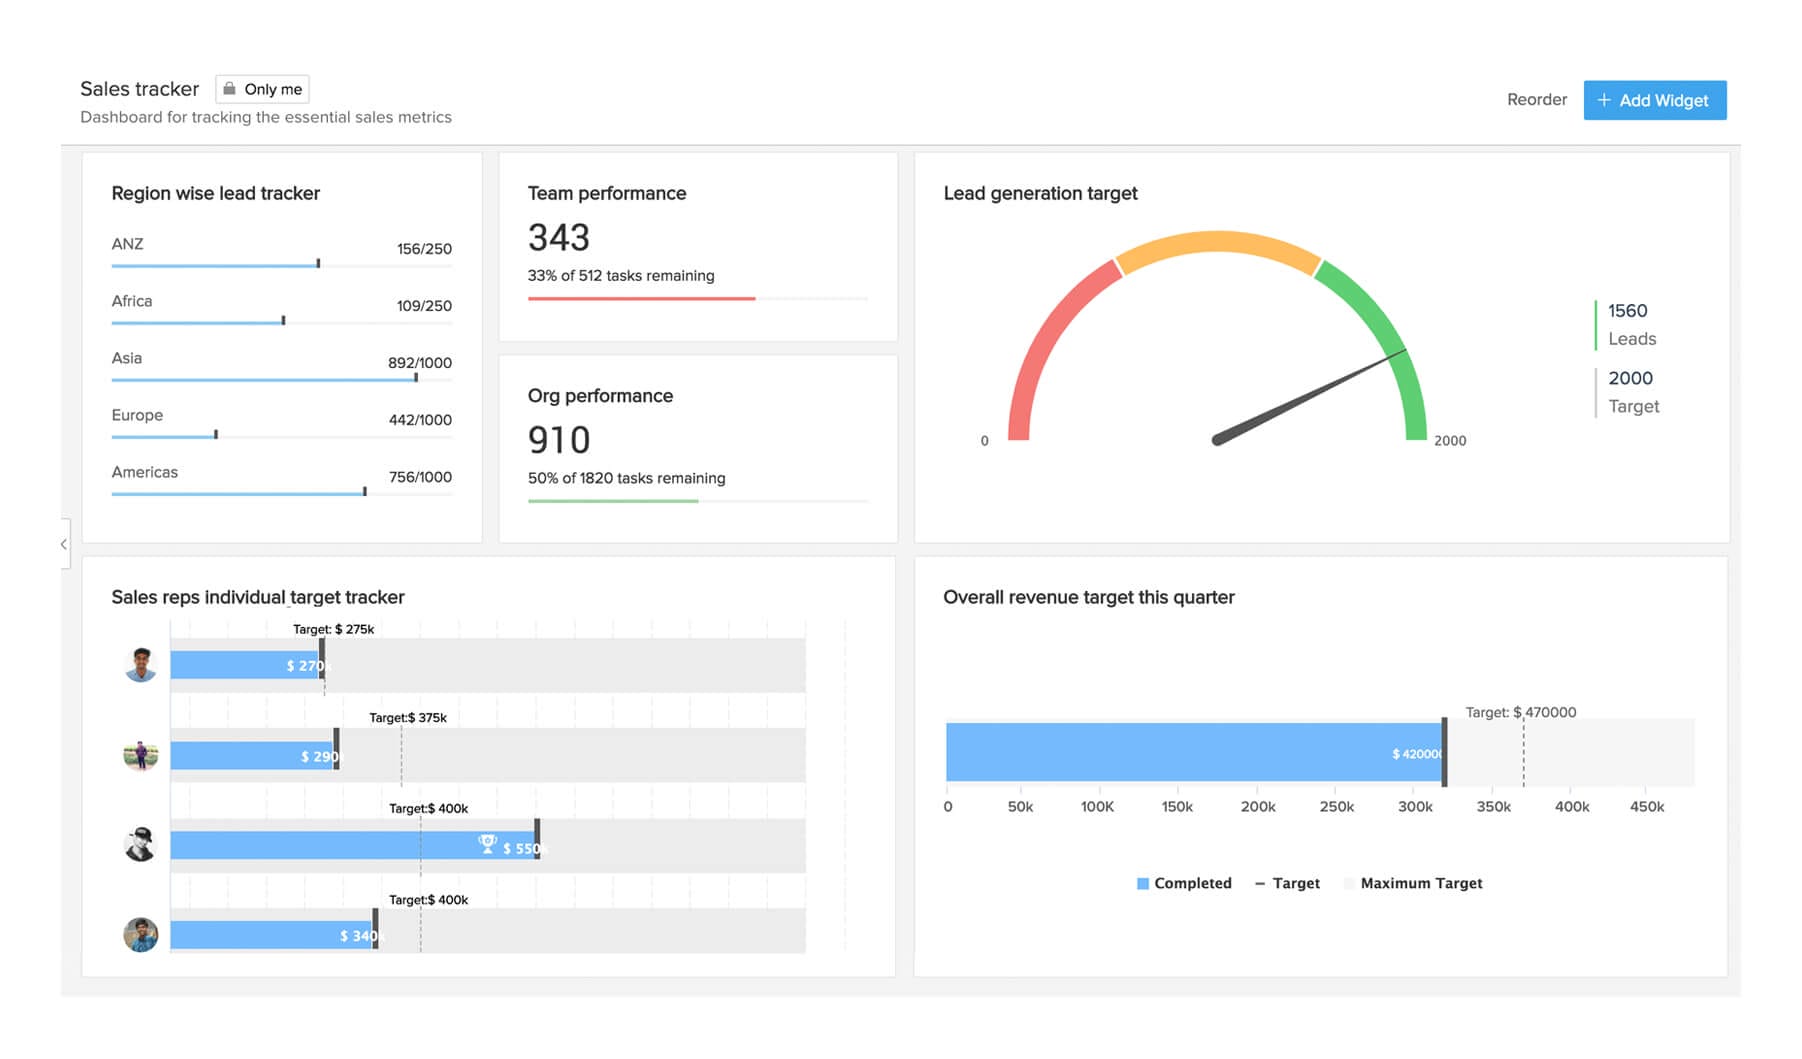Image resolution: width=1802 pixels, height=1059 pixels.
Task: Click the trophy icon on the $550k bar
Action: (x=487, y=845)
